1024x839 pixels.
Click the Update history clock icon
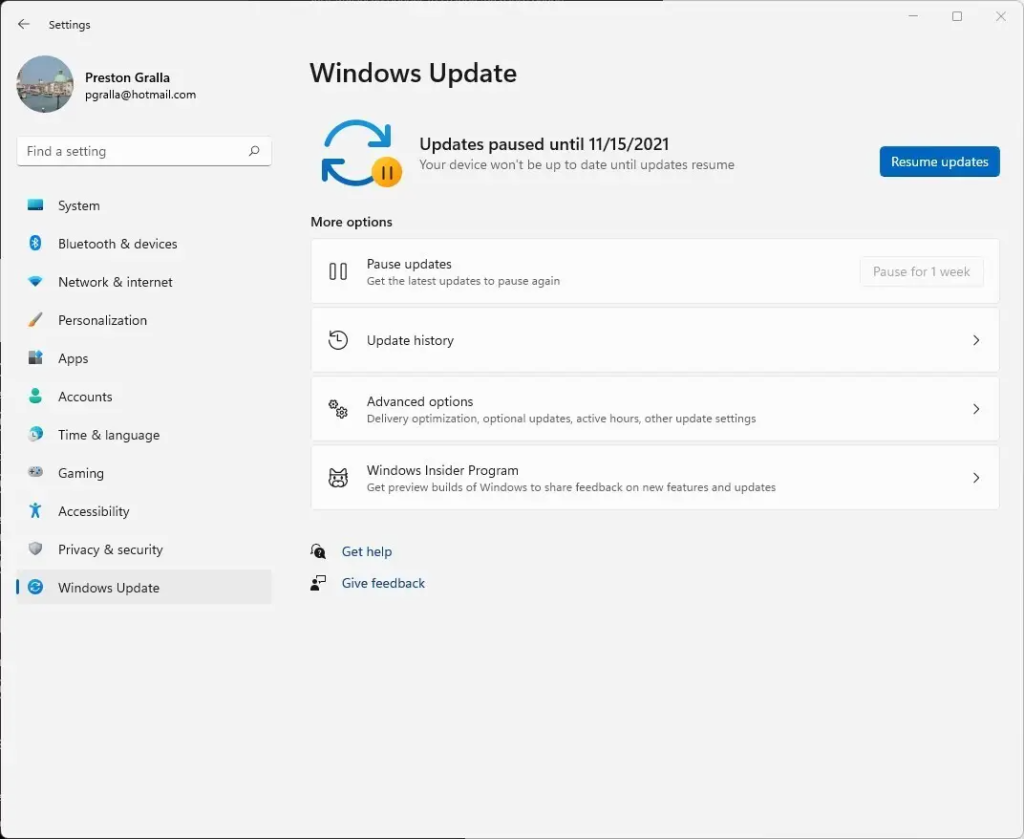[x=338, y=340]
